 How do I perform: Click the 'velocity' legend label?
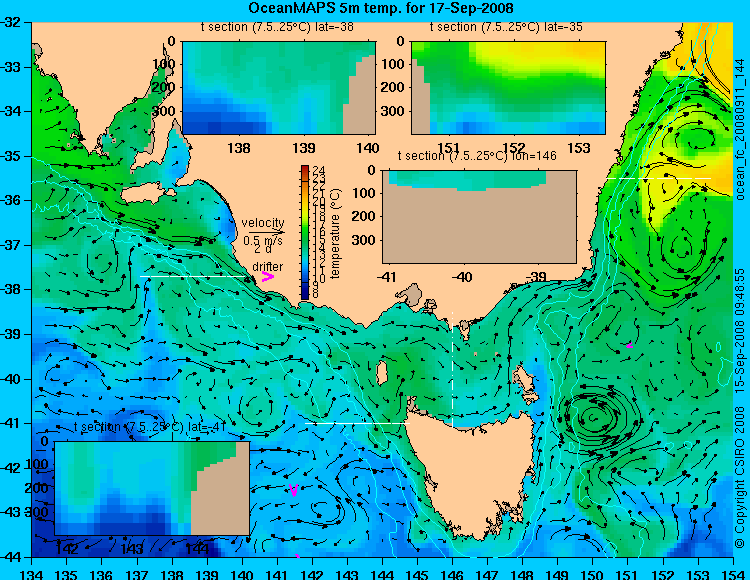click(x=263, y=223)
